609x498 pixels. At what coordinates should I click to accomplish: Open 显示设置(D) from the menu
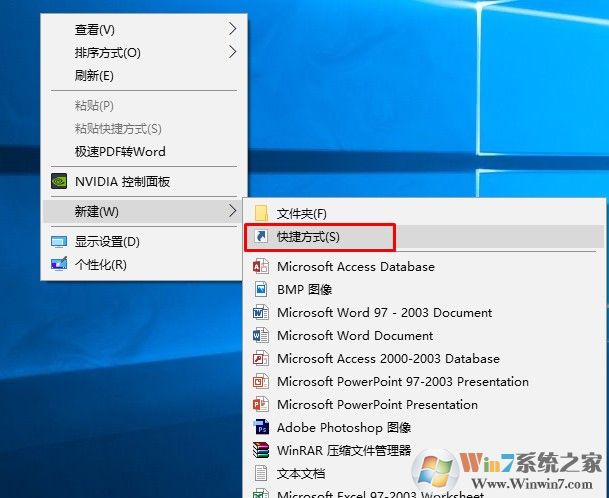click(x=143, y=242)
